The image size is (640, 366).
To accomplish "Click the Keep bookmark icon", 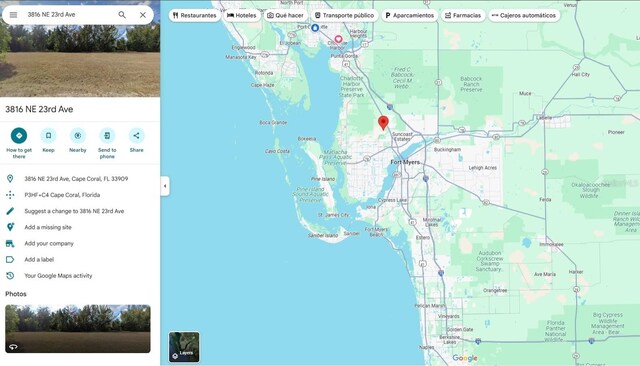I will pos(48,135).
